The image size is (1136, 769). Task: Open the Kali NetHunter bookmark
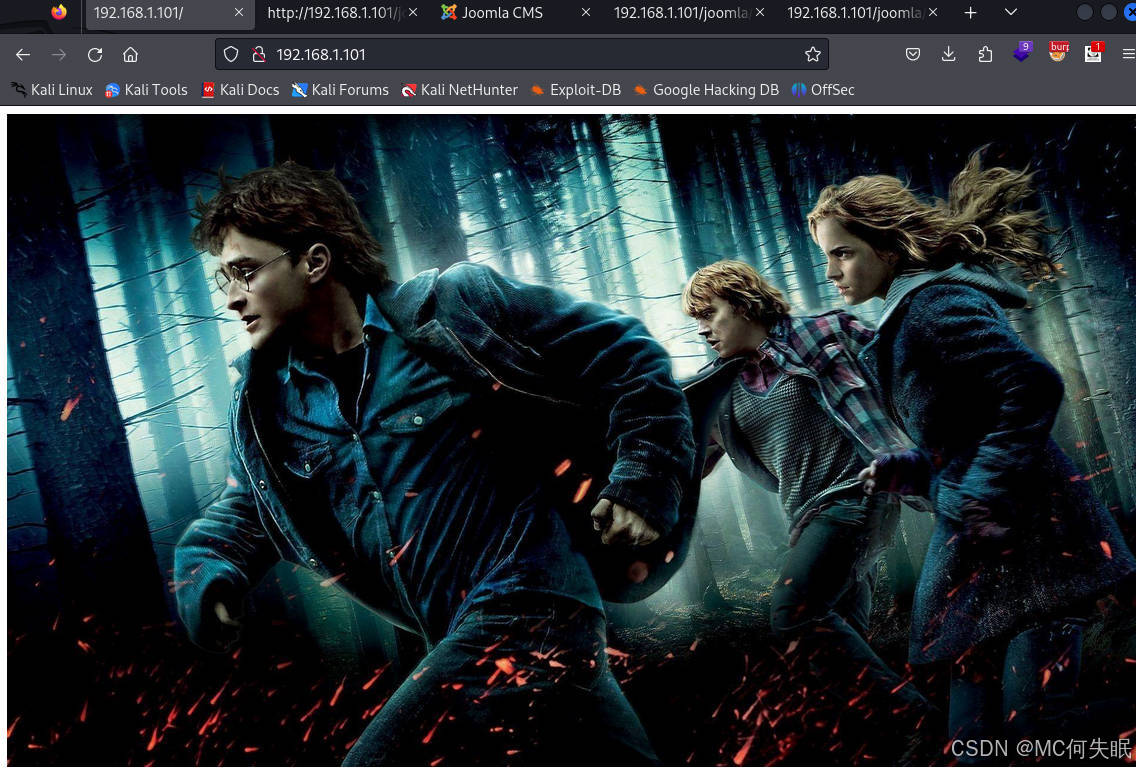[x=460, y=90]
